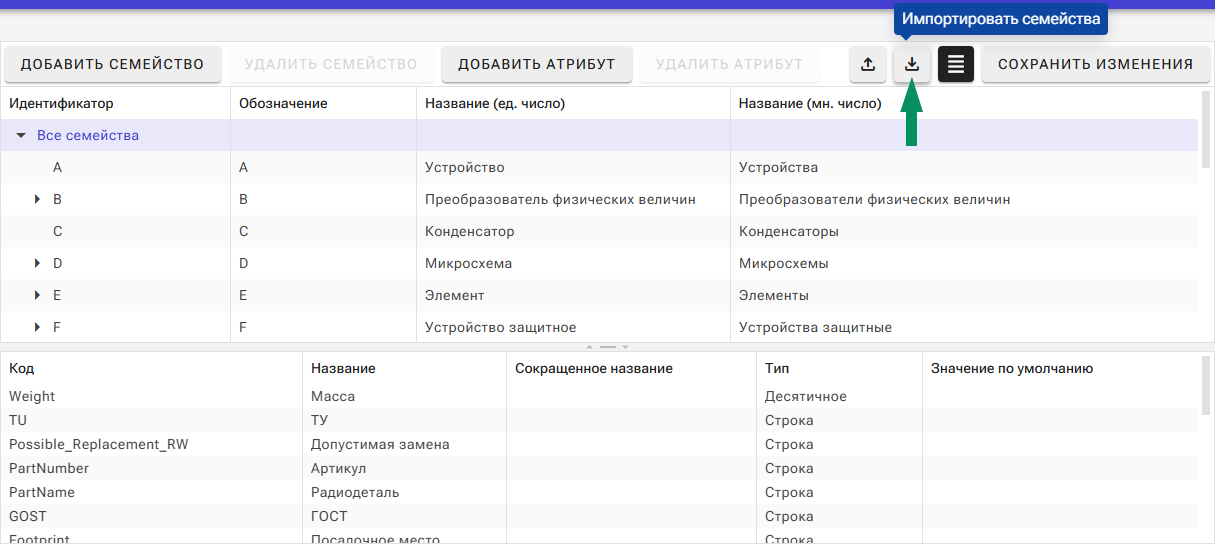Click attribute table Название column header
Screen dimensions: 1215x544
tap(404, 368)
